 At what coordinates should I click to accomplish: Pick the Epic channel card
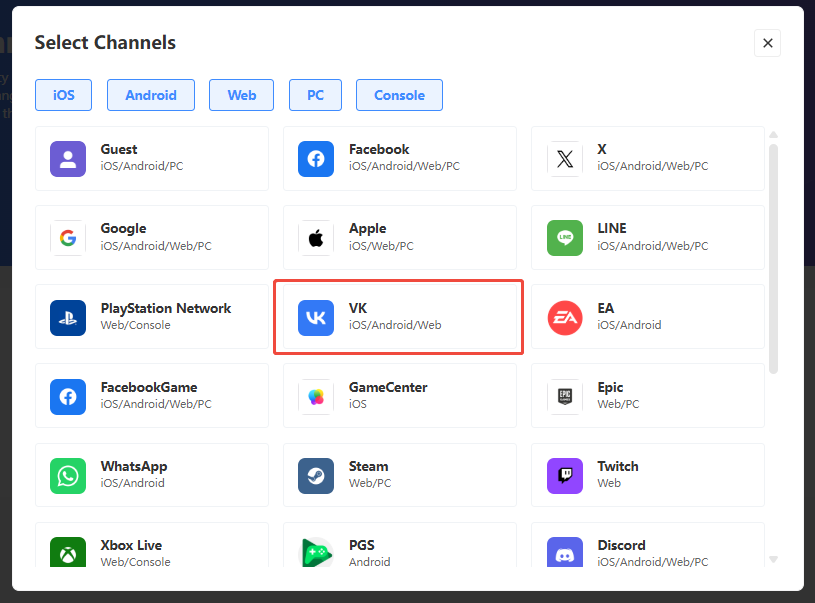(647, 396)
